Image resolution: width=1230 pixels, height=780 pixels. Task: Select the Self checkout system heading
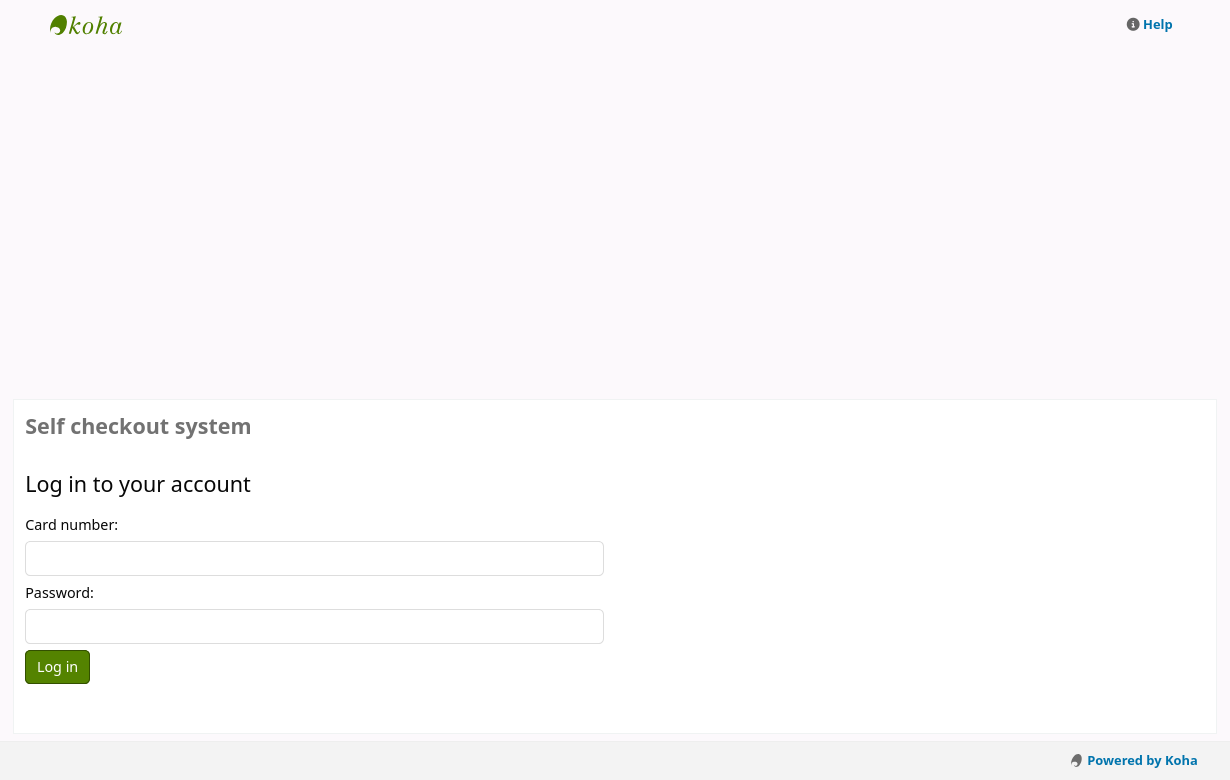[x=138, y=427]
